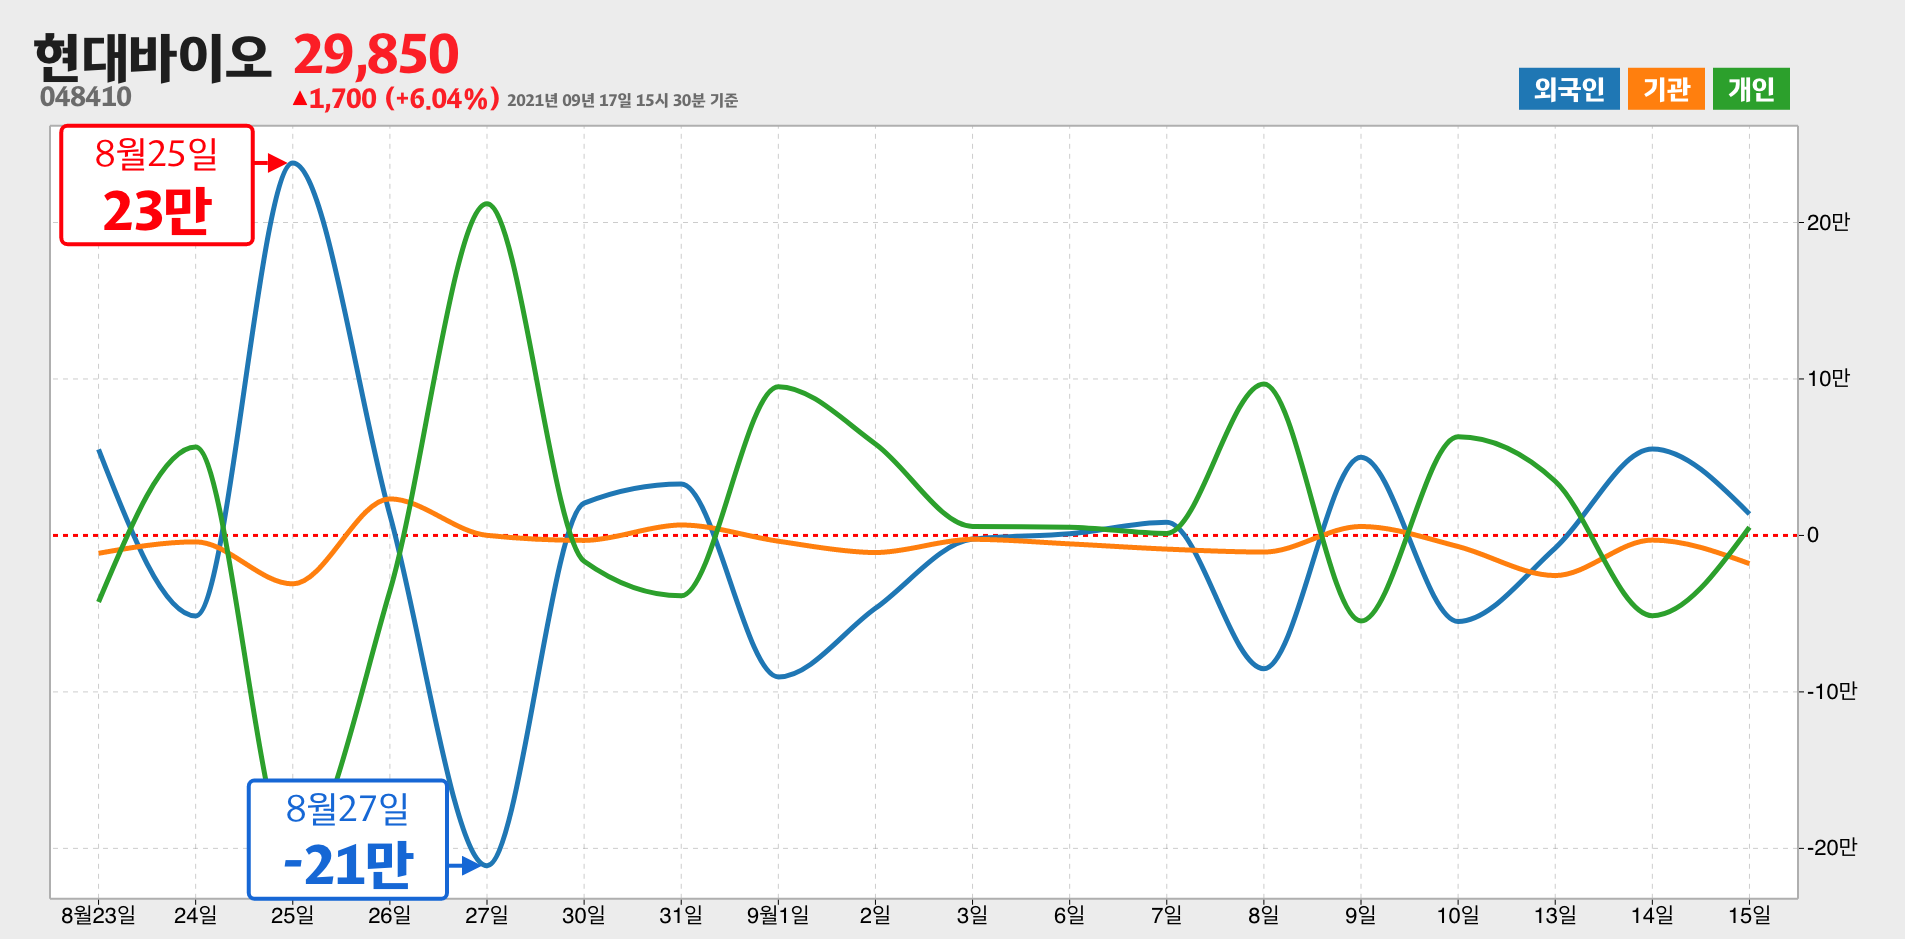The image size is (1920, 939).
Task: Click the blue line trough on 8일
Action: [x=1264, y=668]
